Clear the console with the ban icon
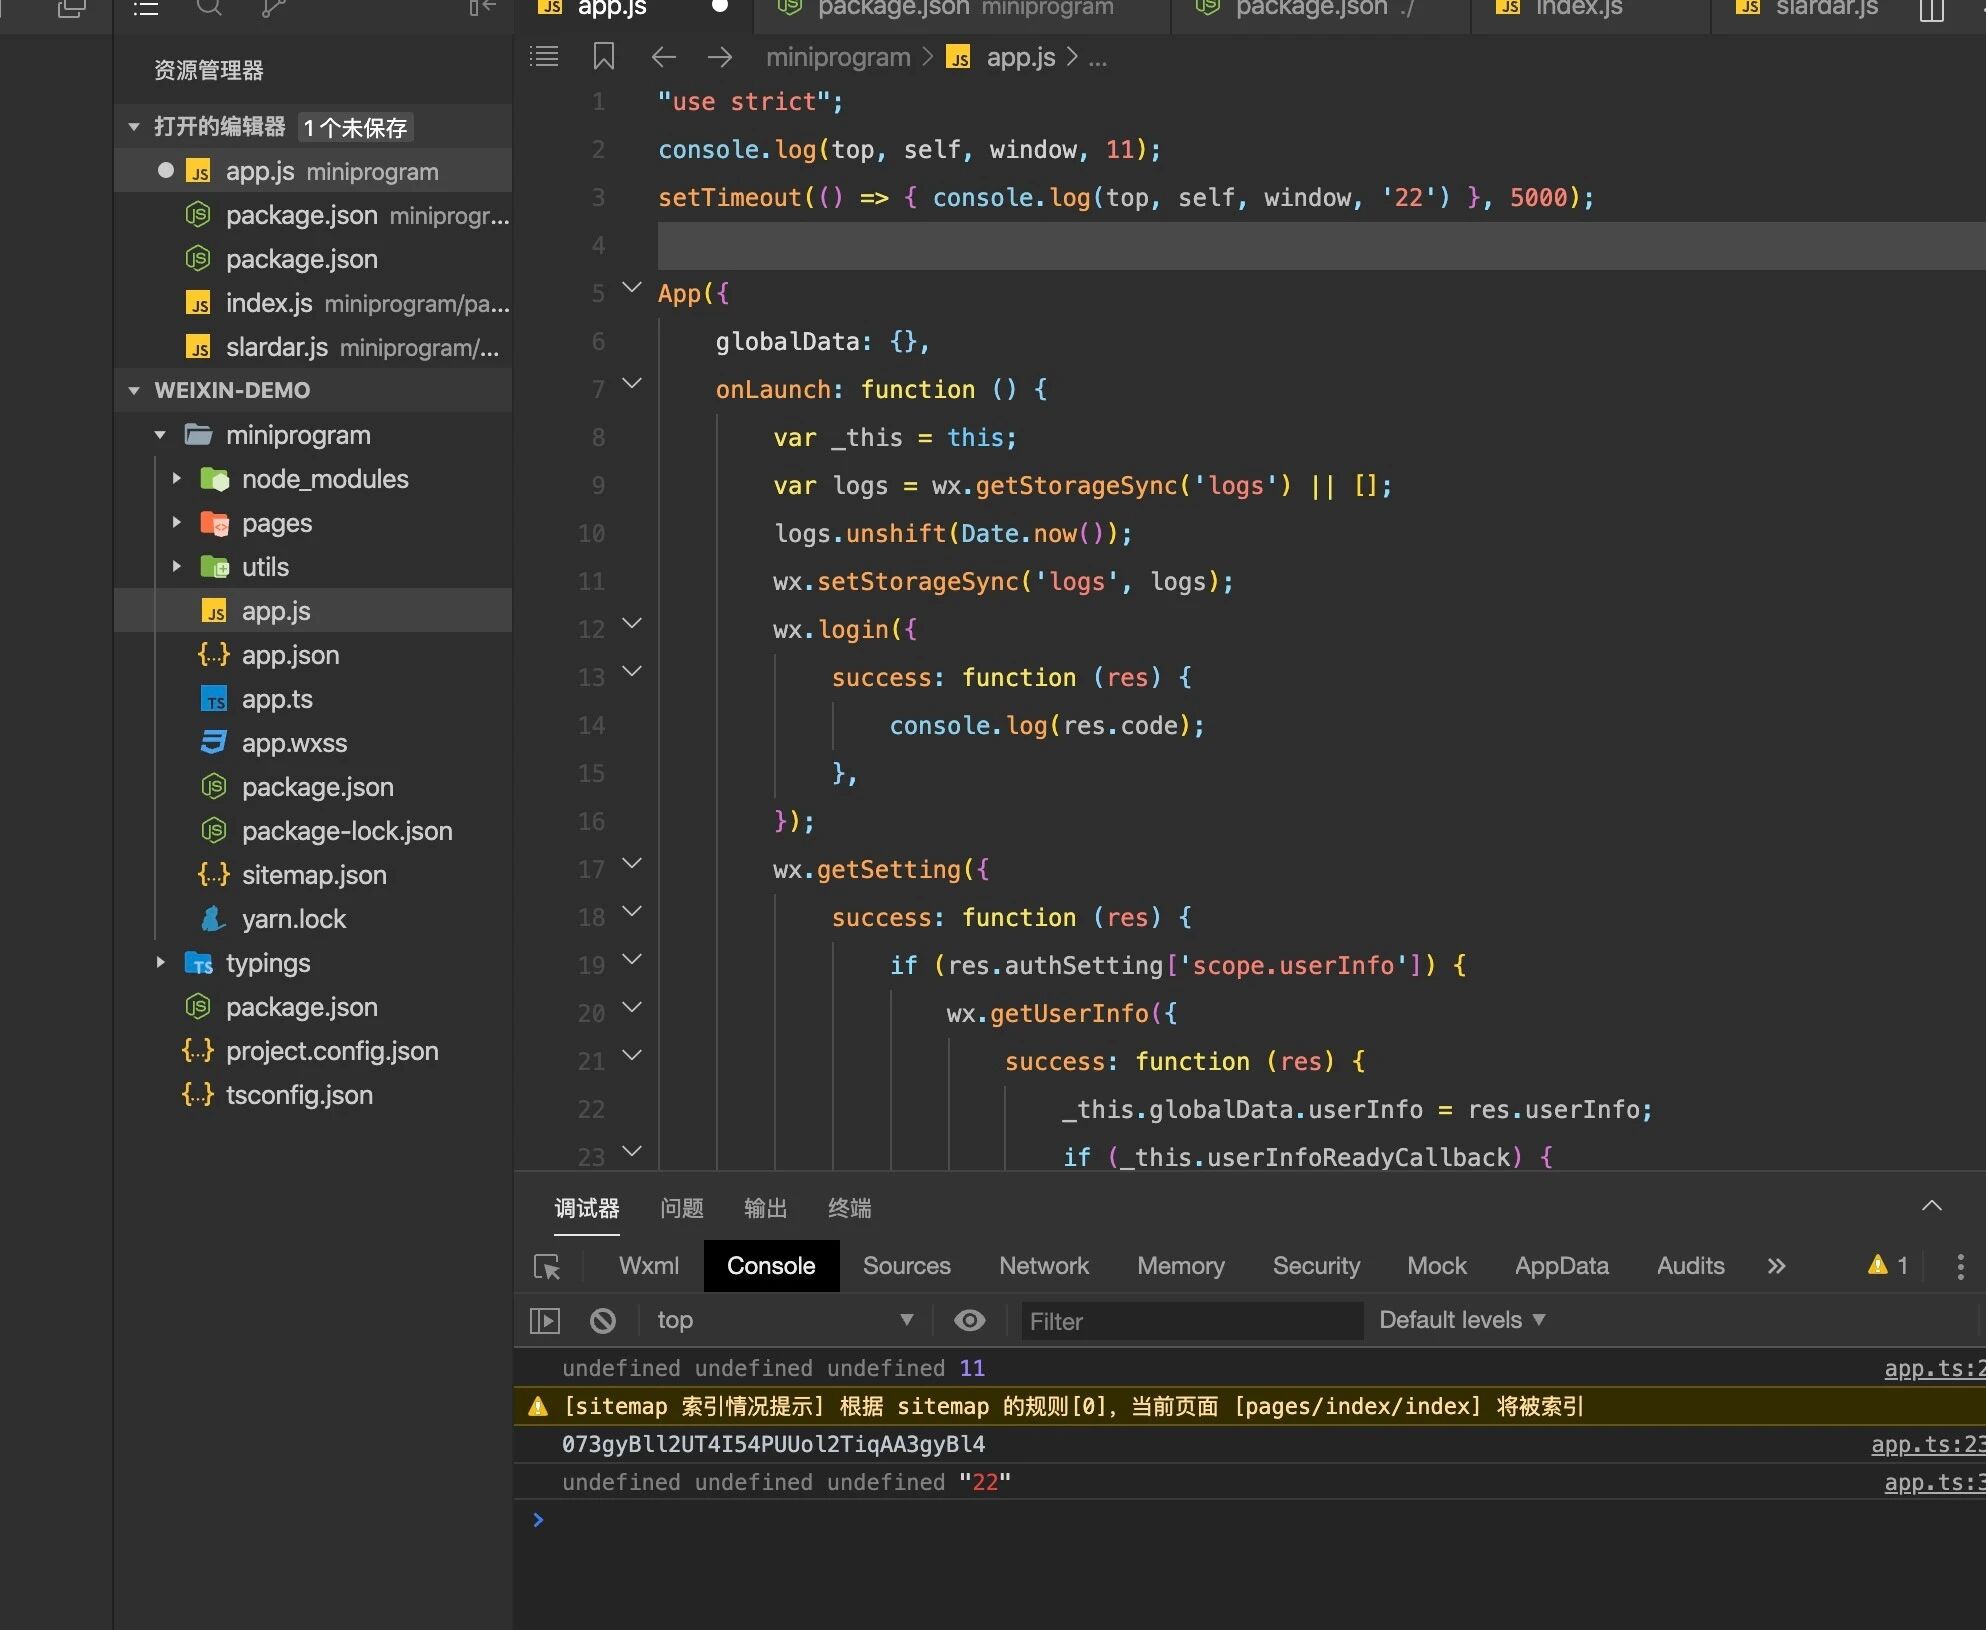The image size is (1986, 1630). [603, 1321]
